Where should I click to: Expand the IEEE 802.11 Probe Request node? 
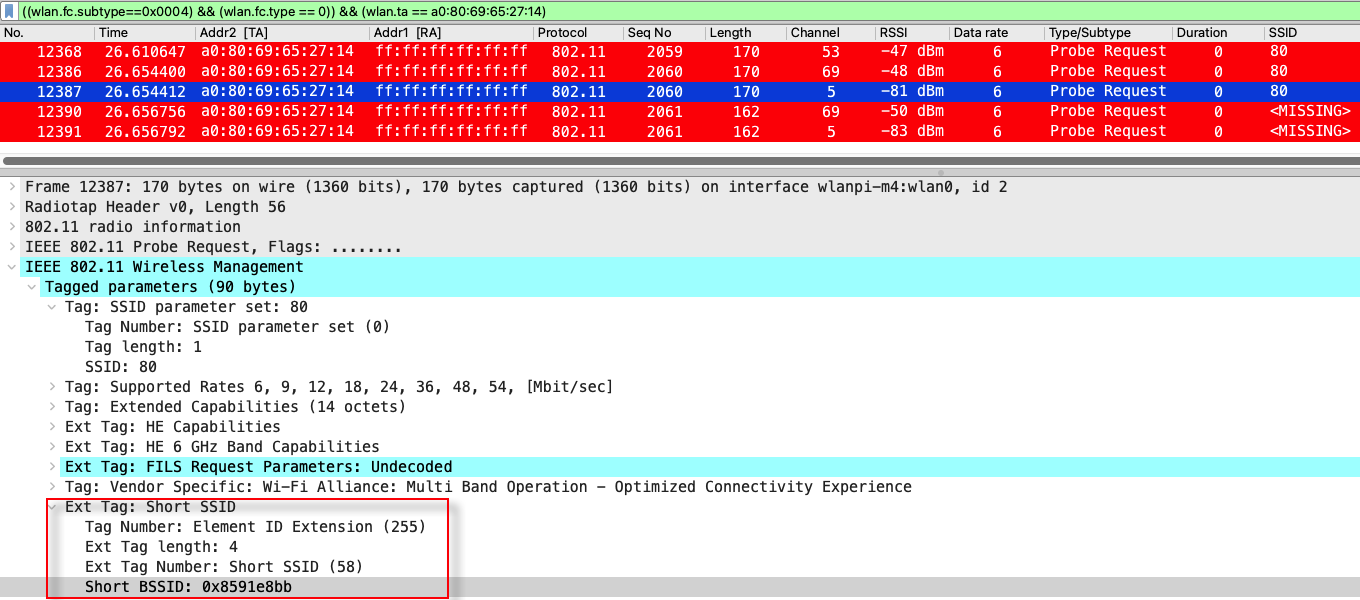pos(11,247)
